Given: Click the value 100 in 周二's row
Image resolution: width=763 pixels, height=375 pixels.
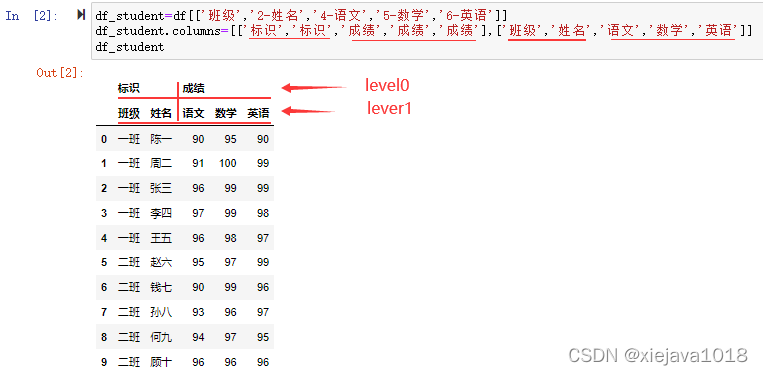Looking at the screenshot, I should [x=228, y=163].
